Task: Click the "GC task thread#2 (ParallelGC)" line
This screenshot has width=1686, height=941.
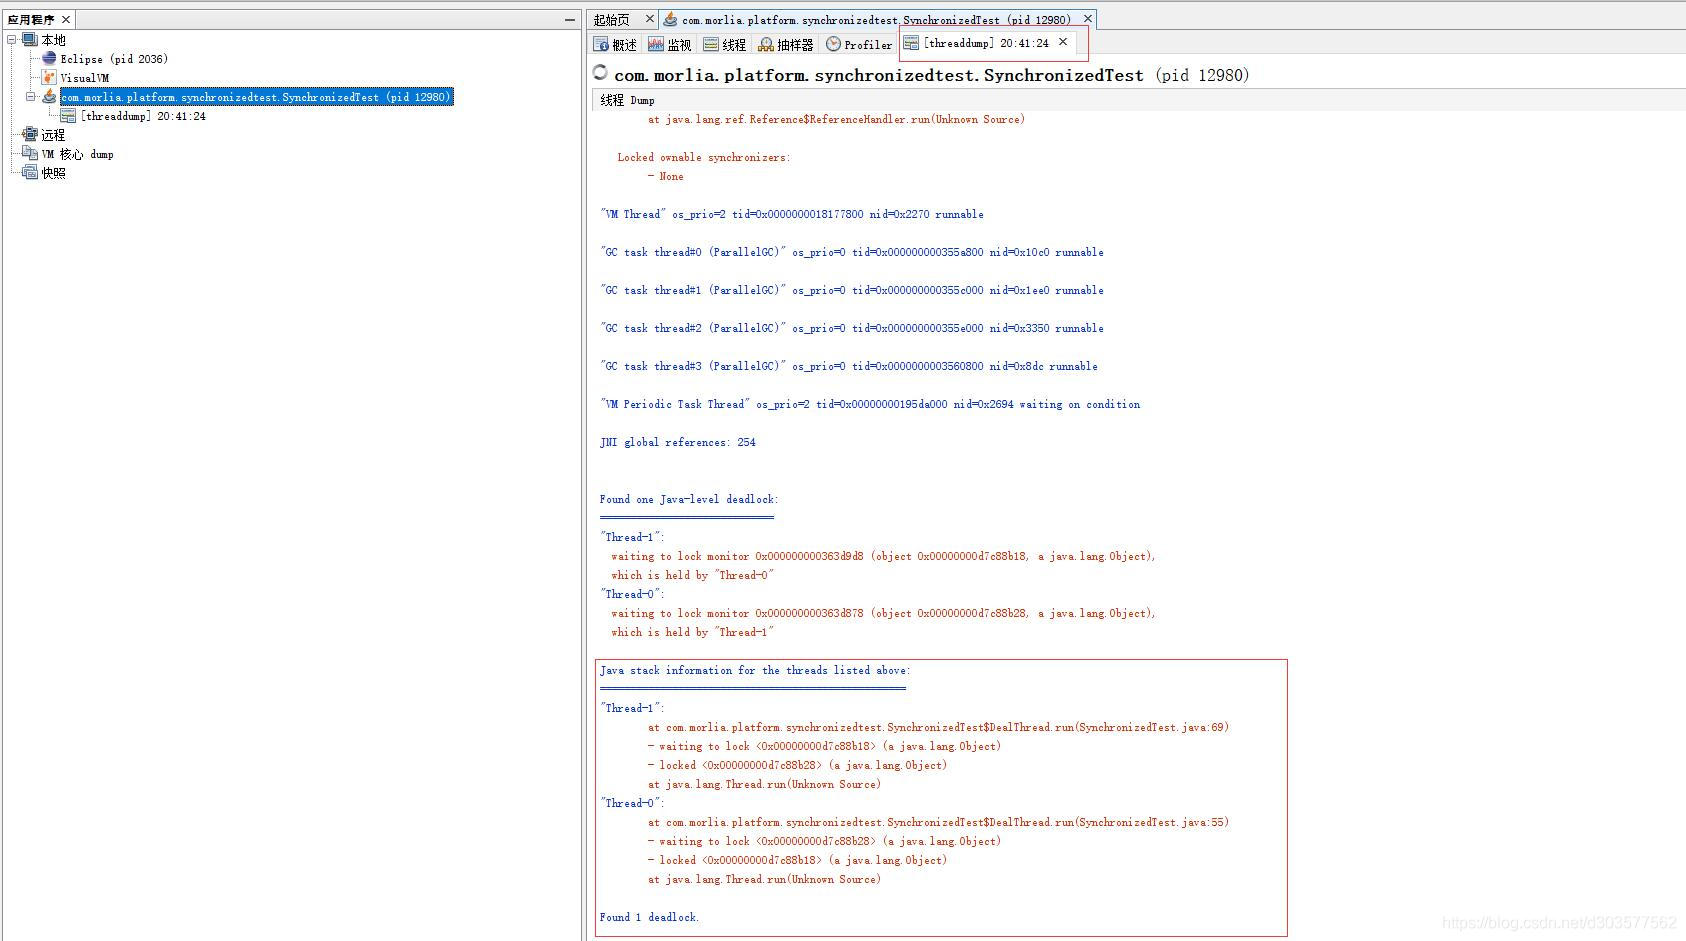Action: [852, 328]
